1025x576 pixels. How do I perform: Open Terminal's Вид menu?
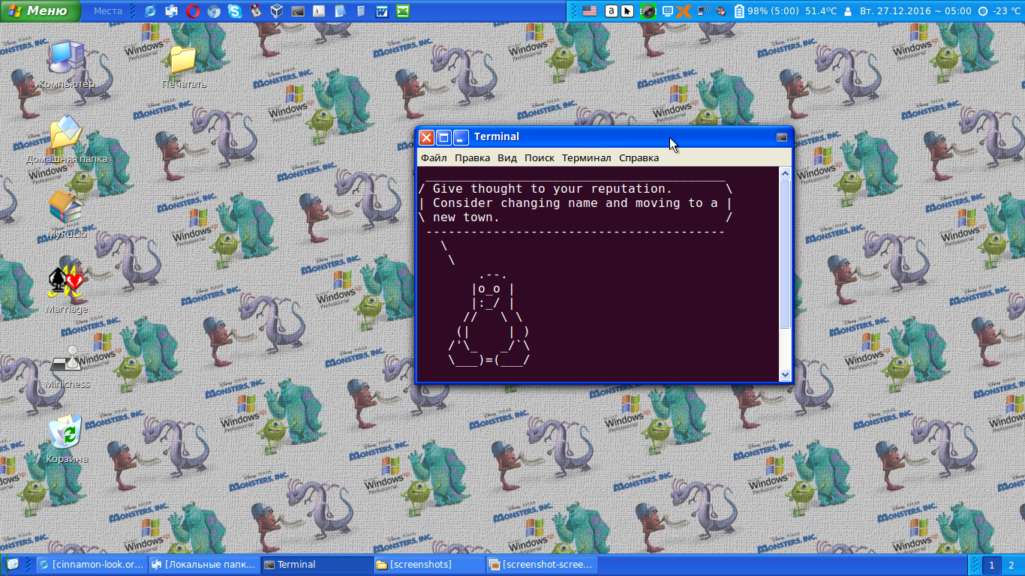[x=507, y=158]
